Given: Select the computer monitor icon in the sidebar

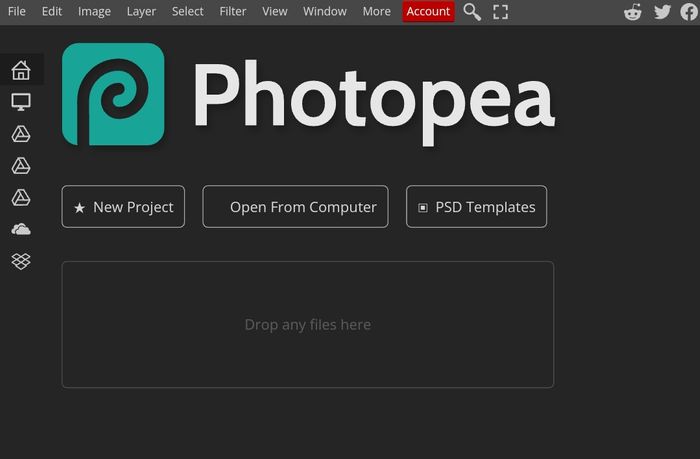Looking at the screenshot, I should point(21,102).
